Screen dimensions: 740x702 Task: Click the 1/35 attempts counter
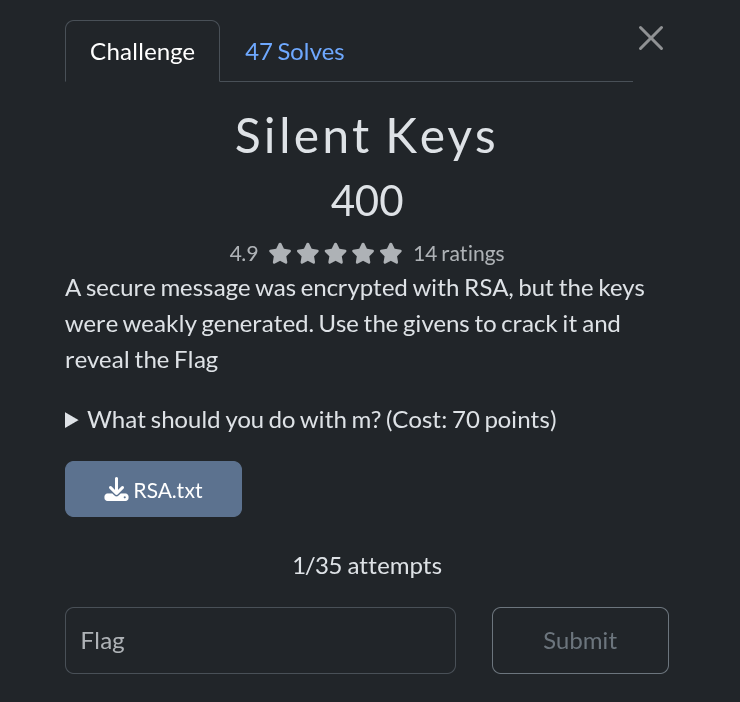click(367, 566)
